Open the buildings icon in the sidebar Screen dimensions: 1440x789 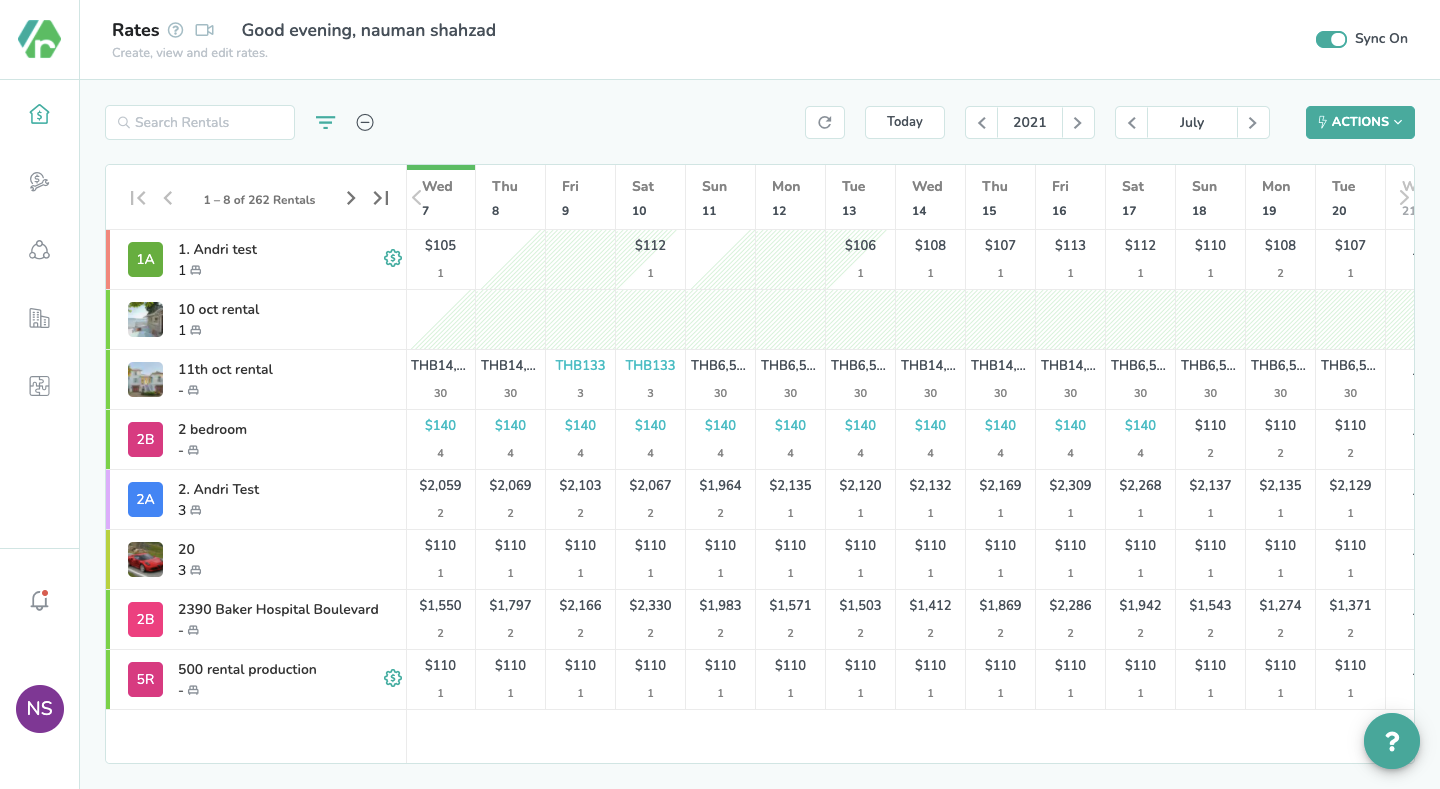tap(39, 318)
